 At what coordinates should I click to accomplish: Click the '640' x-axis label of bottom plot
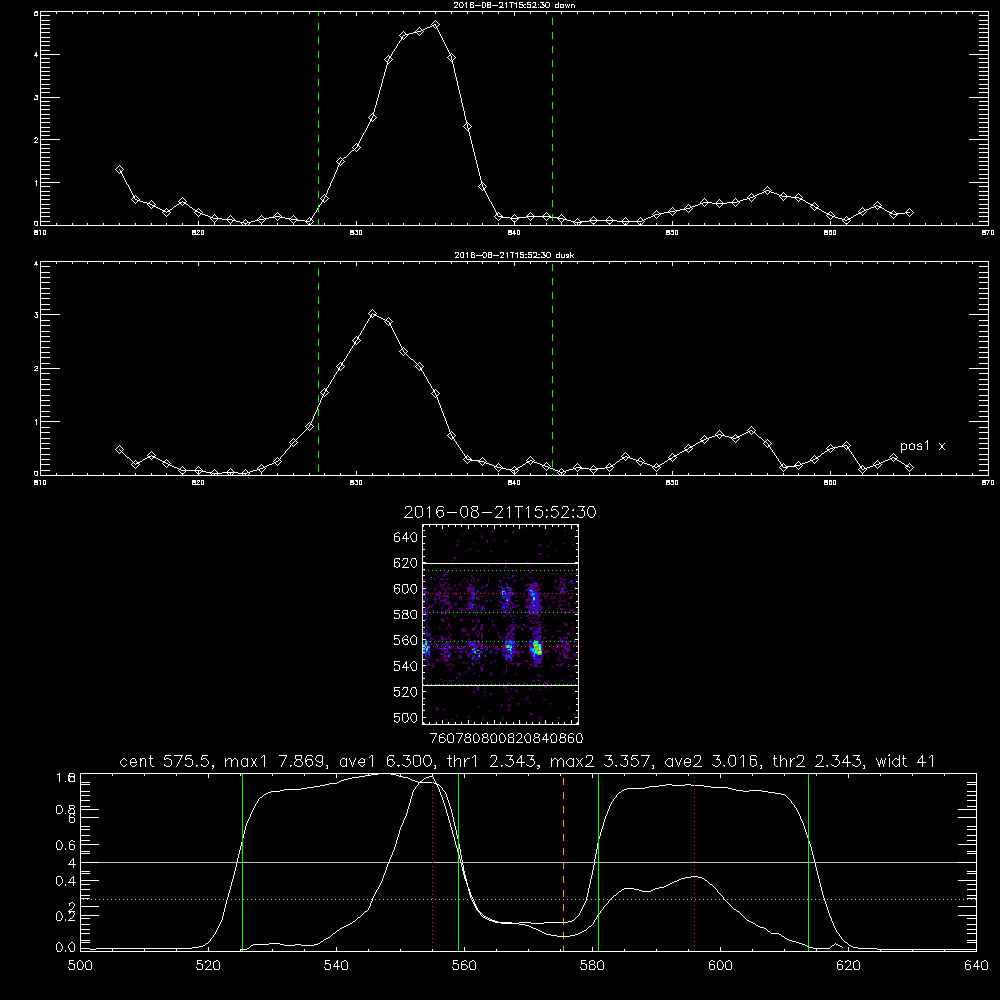point(976,966)
